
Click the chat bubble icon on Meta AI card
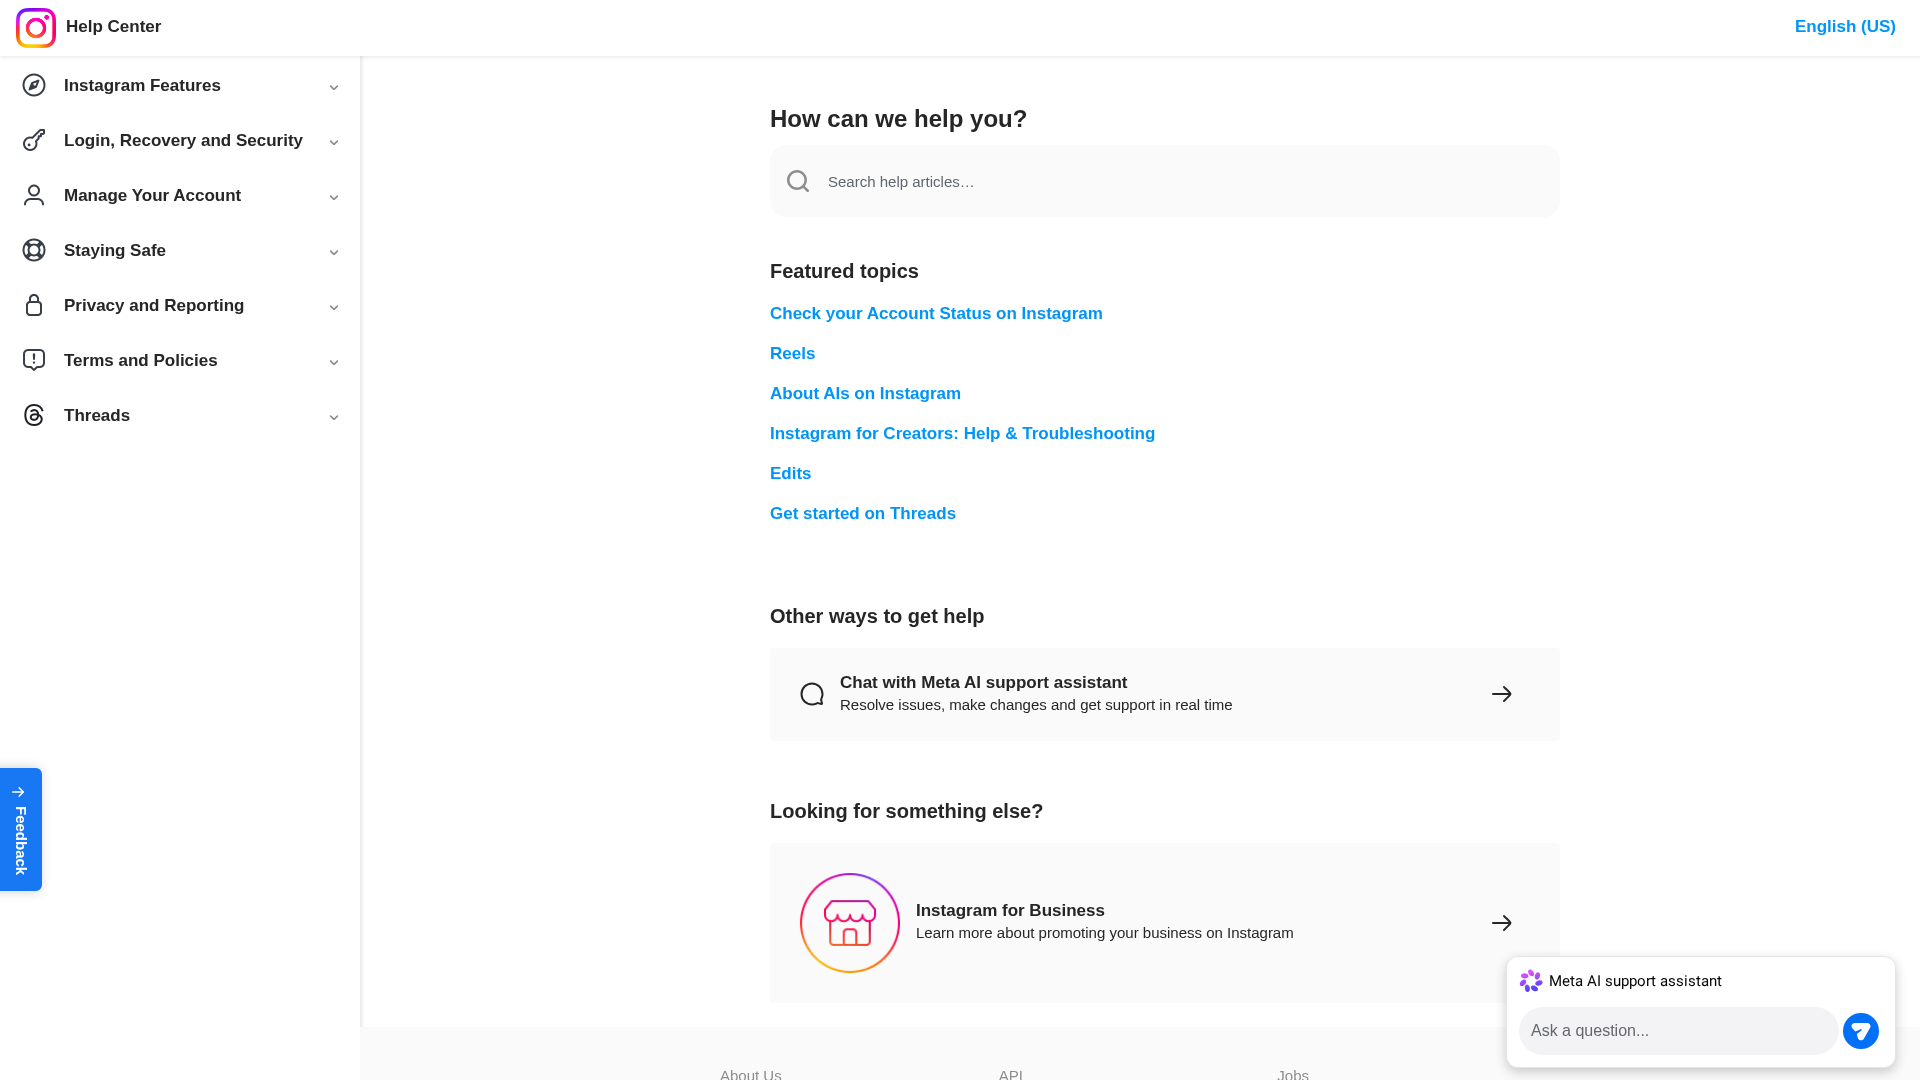pos(812,694)
